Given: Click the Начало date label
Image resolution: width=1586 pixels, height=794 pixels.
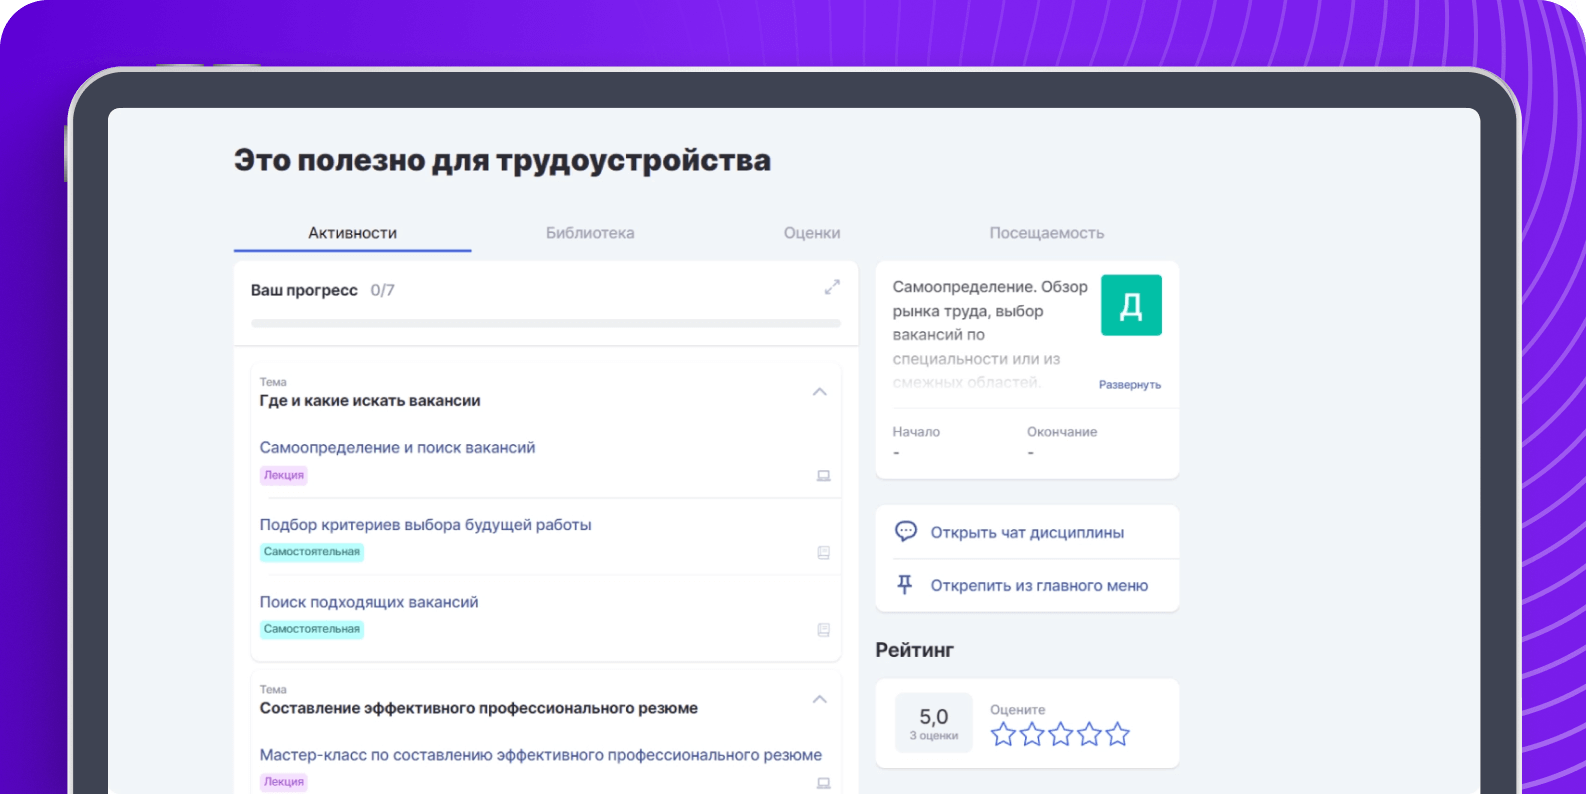Looking at the screenshot, I should tap(916, 432).
